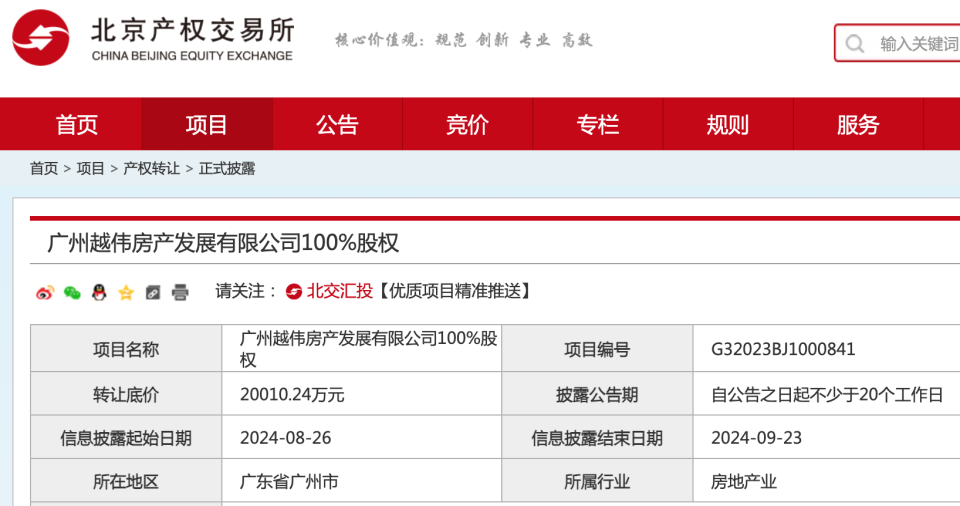Select start date 2024-08-26
The width and height of the screenshot is (960, 506).
coord(285,438)
